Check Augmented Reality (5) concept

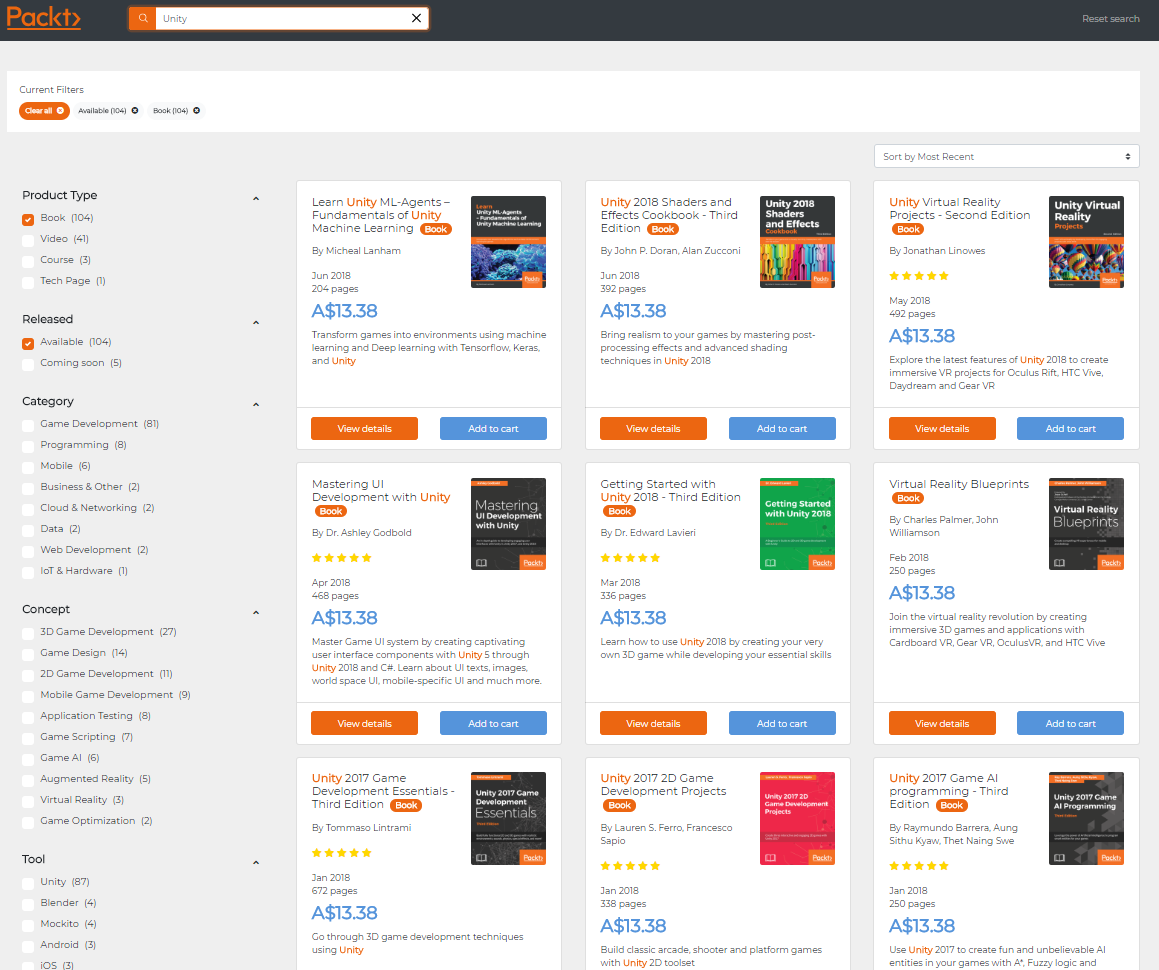tap(28, 781)
